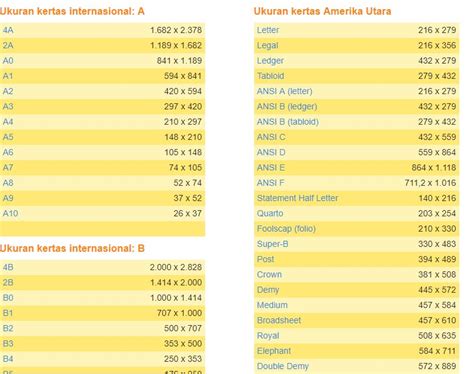Select the B0 paper size link
This screenshot has width=474, height=374.
pyautogui.click(x=8, y=298)
